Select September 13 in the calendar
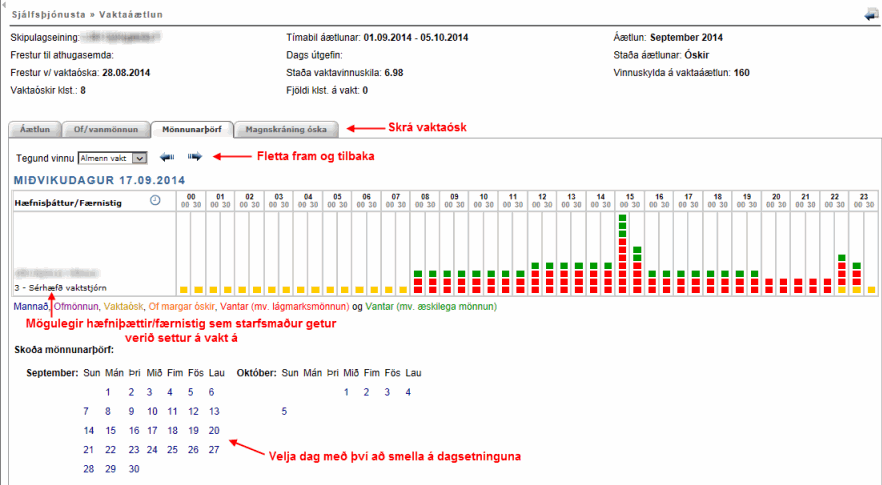The image size is (882, 485). pos(214,411)
